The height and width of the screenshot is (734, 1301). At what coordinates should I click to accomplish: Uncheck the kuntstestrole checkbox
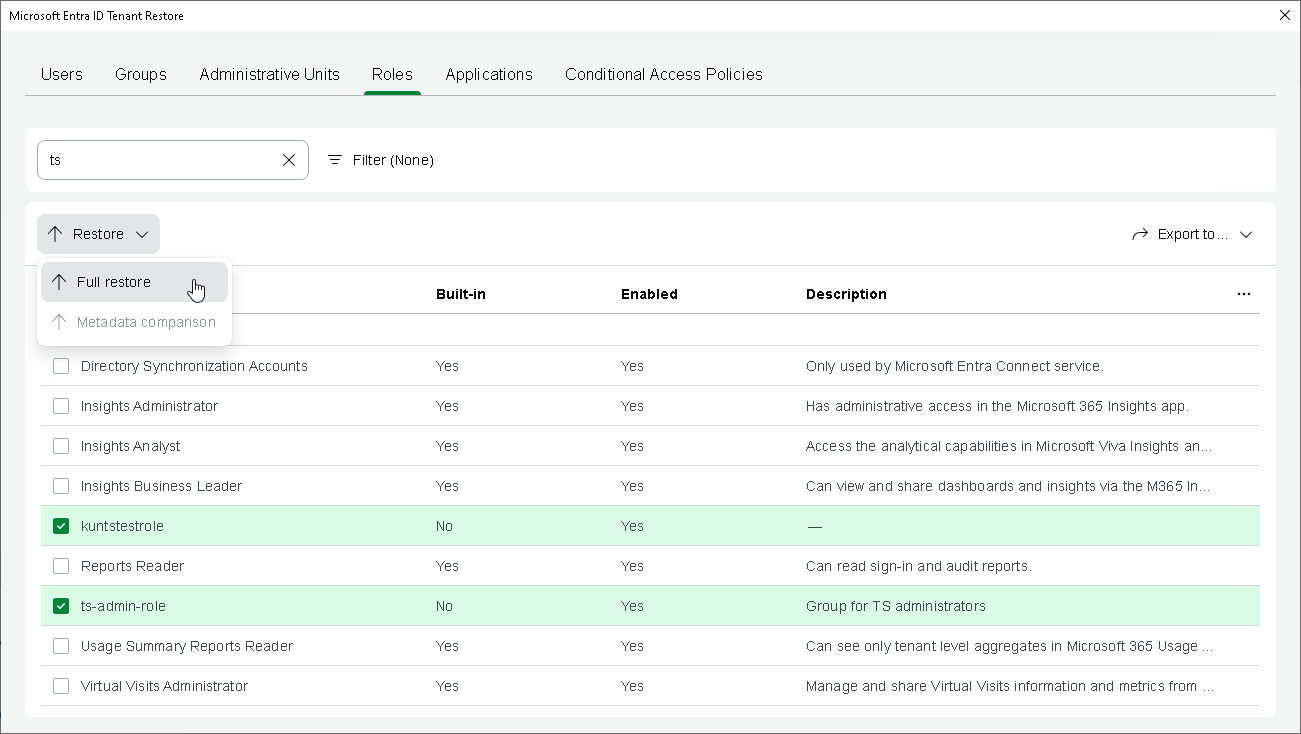click(x=61, y=526)
